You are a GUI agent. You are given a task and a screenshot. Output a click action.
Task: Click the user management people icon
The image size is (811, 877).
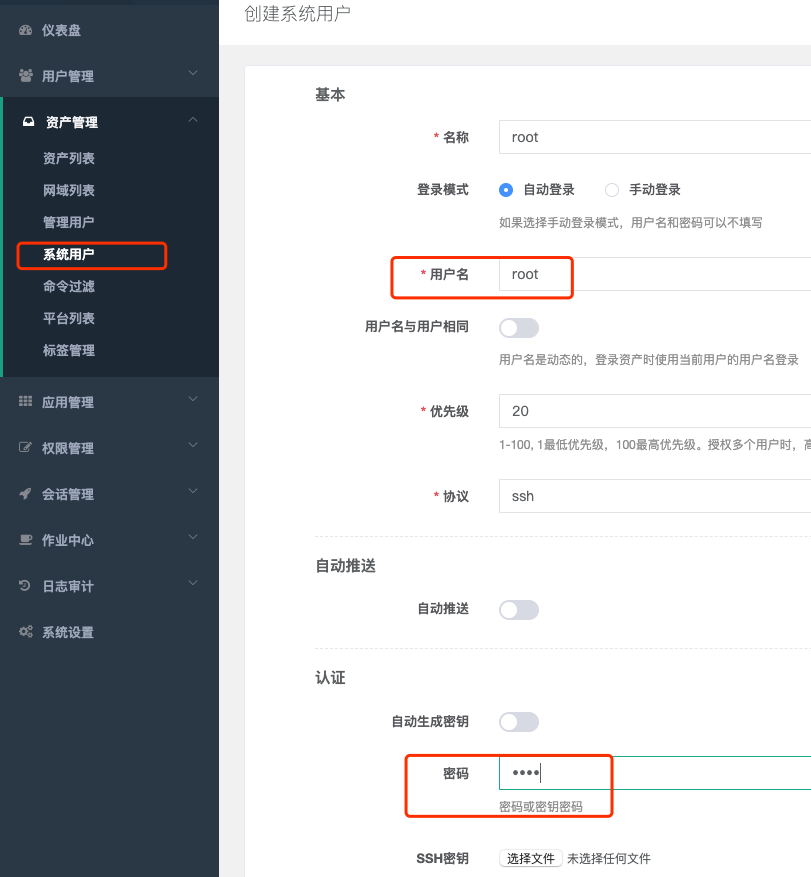[x=25, y=76]
